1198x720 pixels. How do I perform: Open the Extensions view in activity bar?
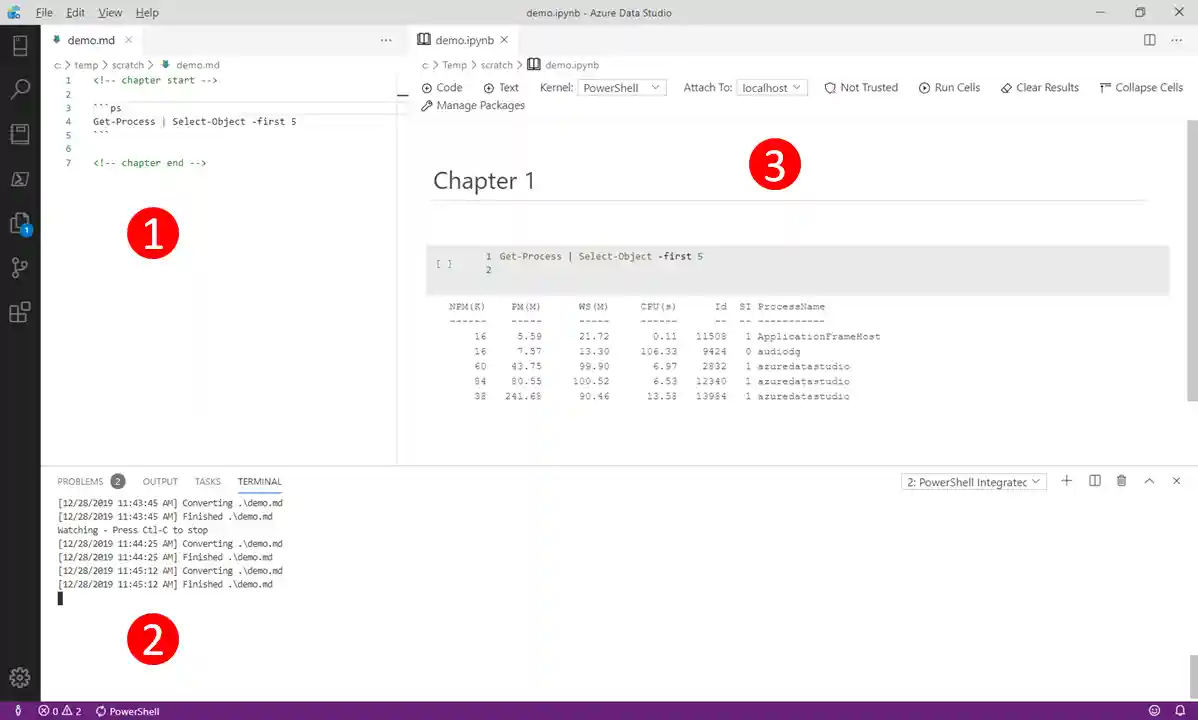click(x=20, y=312)
